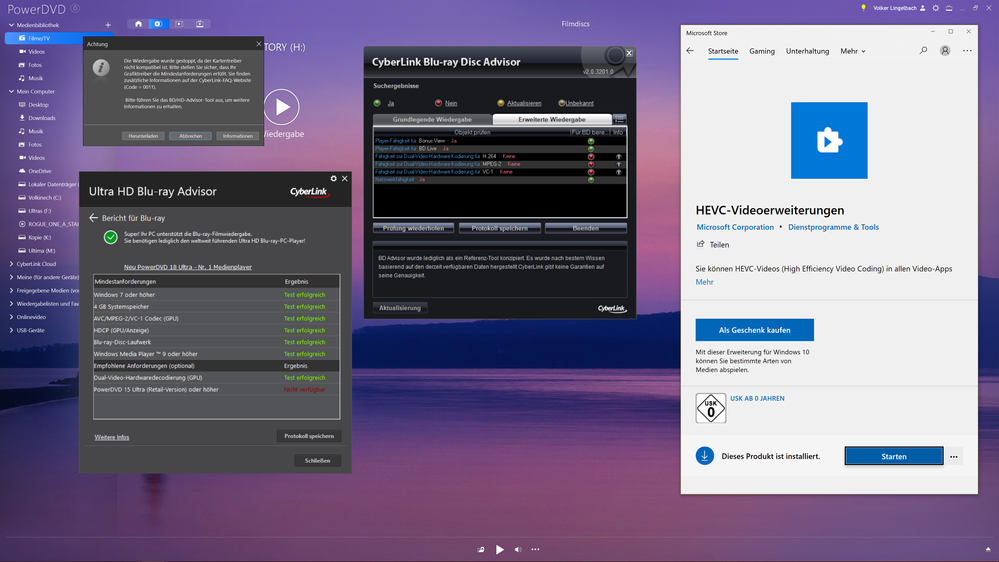Click the user icon next to Volker Lingelbach
Image resolution: width=999 pixels, height=562 pixels.
point(923,8)
